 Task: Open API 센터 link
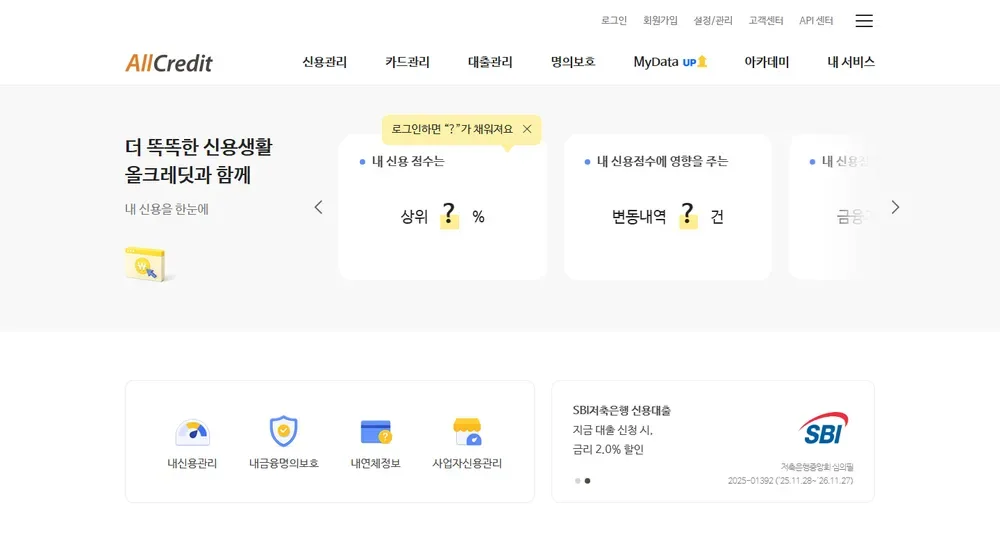(x=816, y=20)
